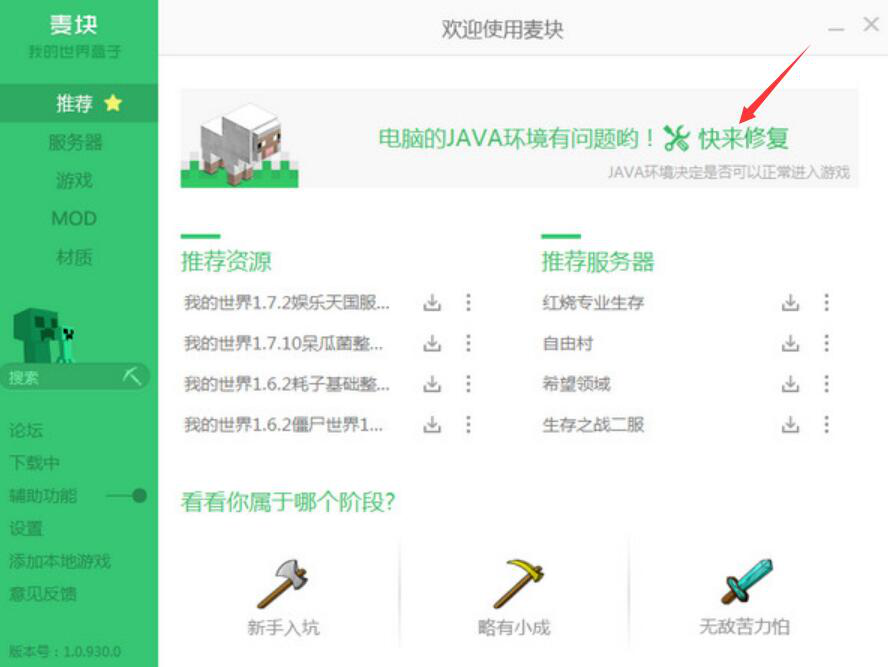Viewport: 888px width, 667px height.
Task: Open the 论坛 link
Action: click(26, 430)
